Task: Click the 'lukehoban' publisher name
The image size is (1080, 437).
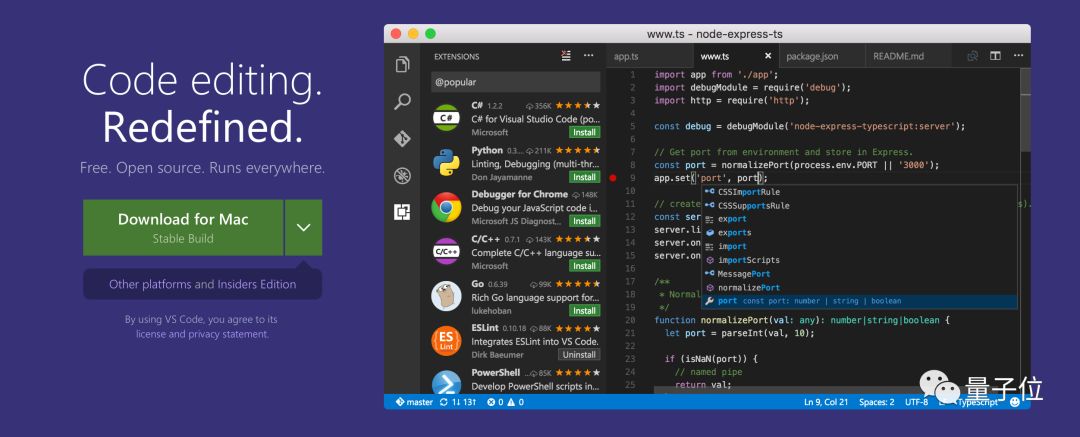Action: (490, 311)
